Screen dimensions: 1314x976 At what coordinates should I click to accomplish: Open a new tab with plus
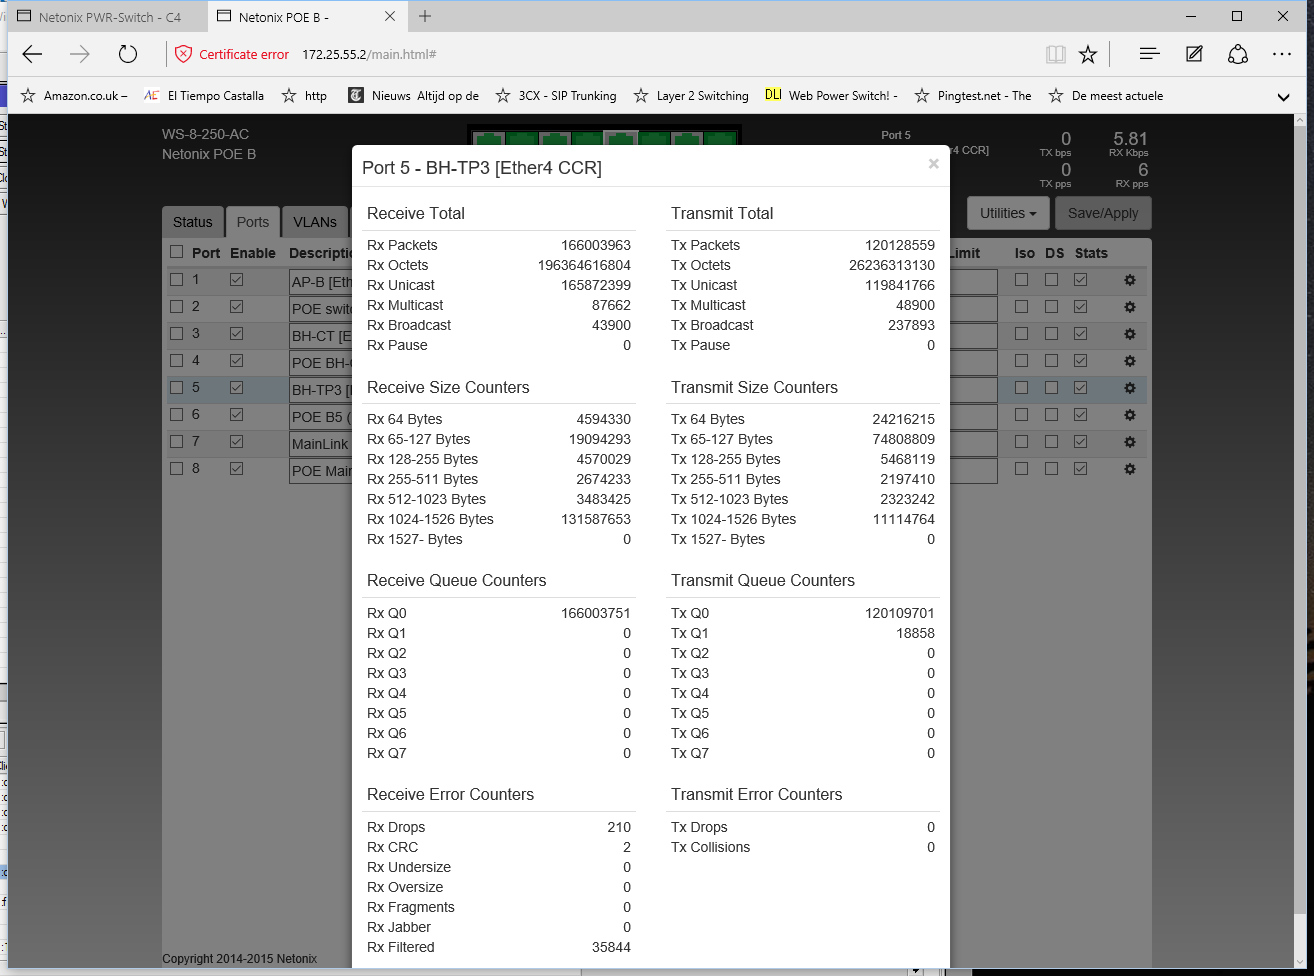(425, 16)
